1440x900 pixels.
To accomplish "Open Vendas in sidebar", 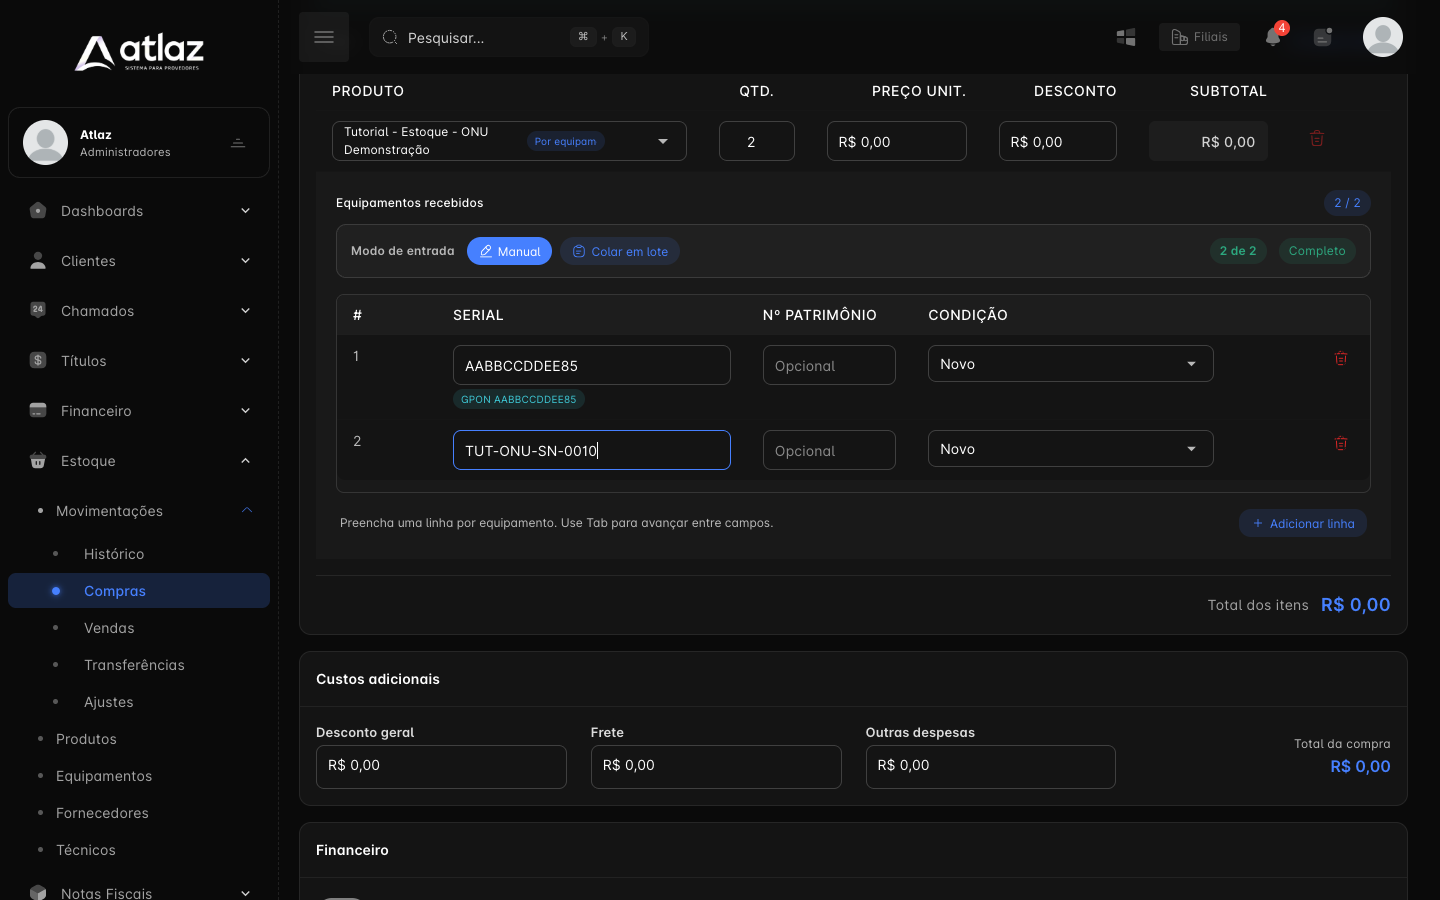I will [109, 628].
